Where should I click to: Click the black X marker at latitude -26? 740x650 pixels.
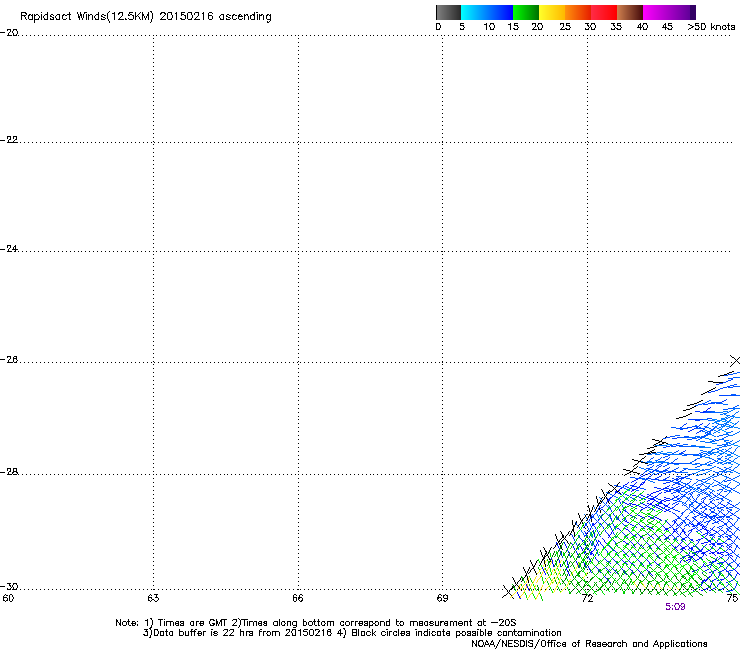tap(735, 361)
